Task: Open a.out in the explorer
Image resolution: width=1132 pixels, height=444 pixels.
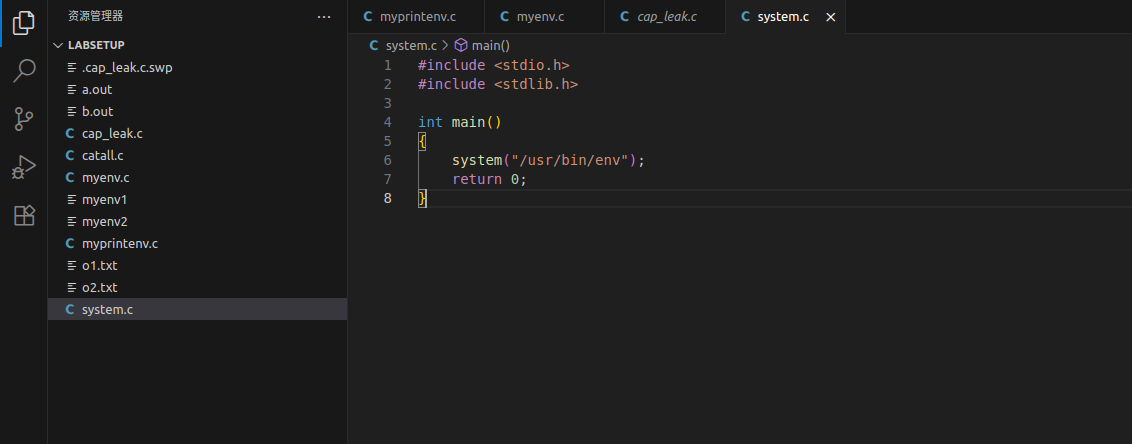Action: click(x=197, y=90)
